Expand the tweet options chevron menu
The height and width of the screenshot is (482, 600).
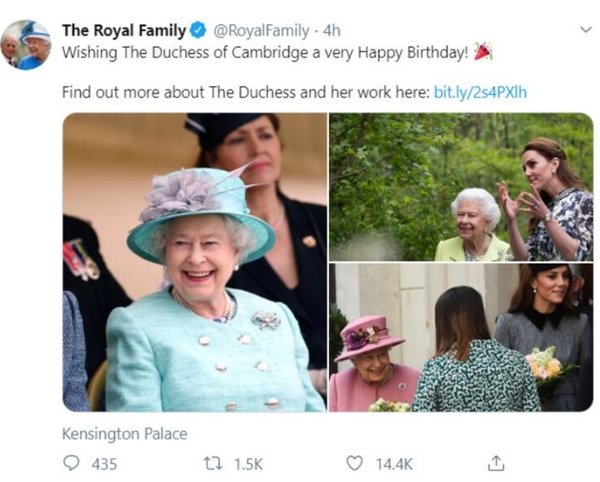tap(586, 30)
